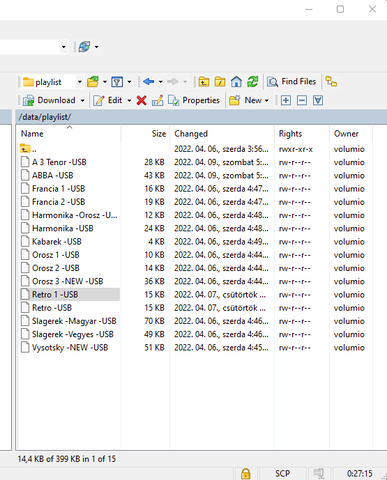Sort by the Name column header
Screen dimensions: 387x480
point(69,134)
